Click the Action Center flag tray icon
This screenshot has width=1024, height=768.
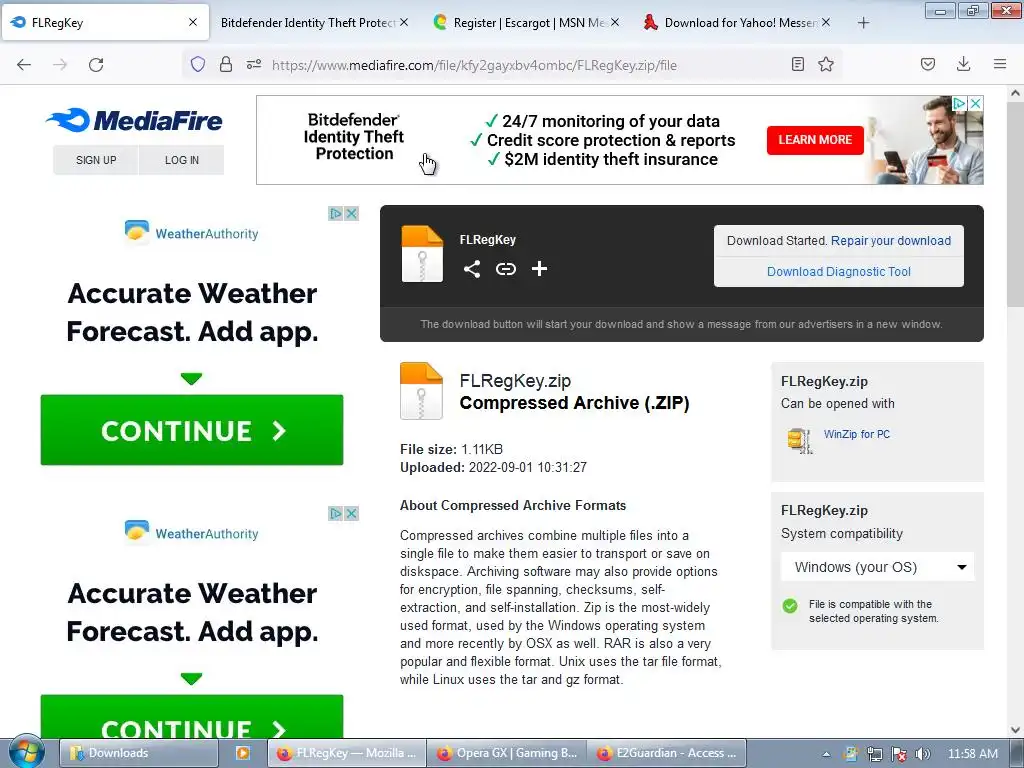pyautogui.click(x=899, y=754)
